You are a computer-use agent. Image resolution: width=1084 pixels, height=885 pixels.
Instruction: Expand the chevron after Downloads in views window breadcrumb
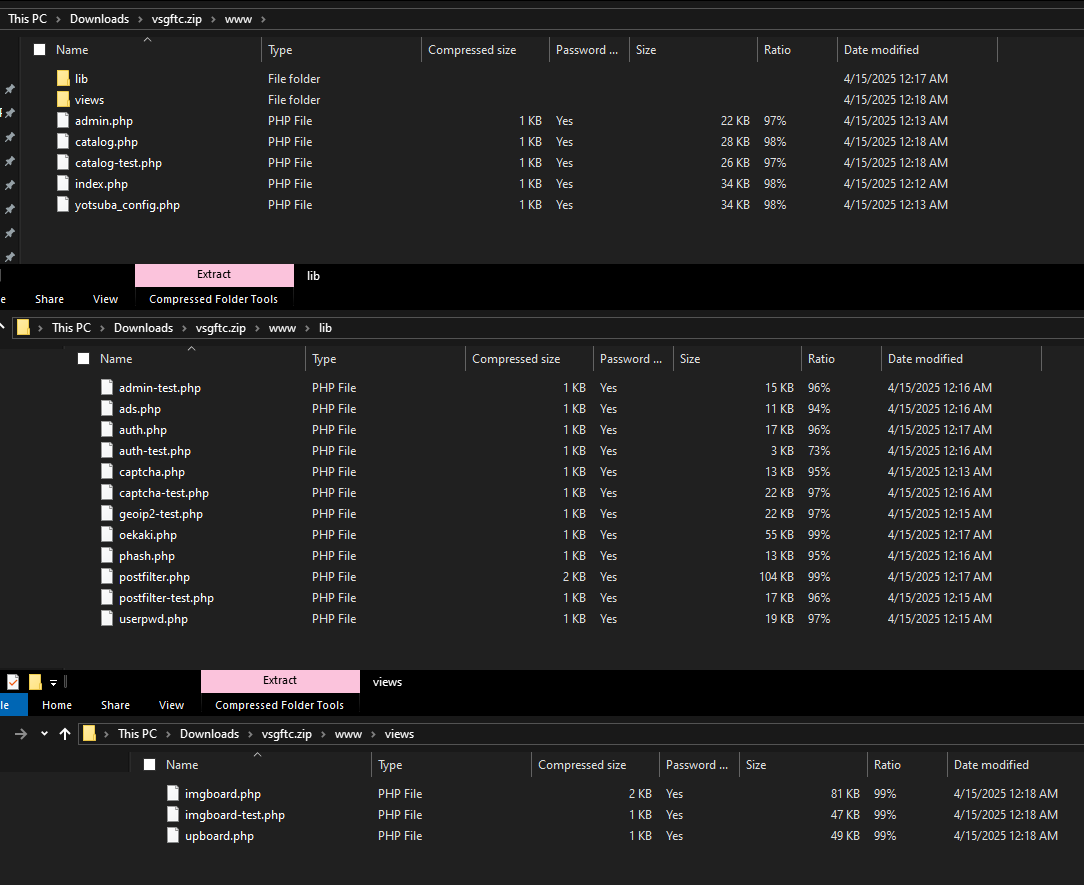pyautogui.click(x=250, y=734)
